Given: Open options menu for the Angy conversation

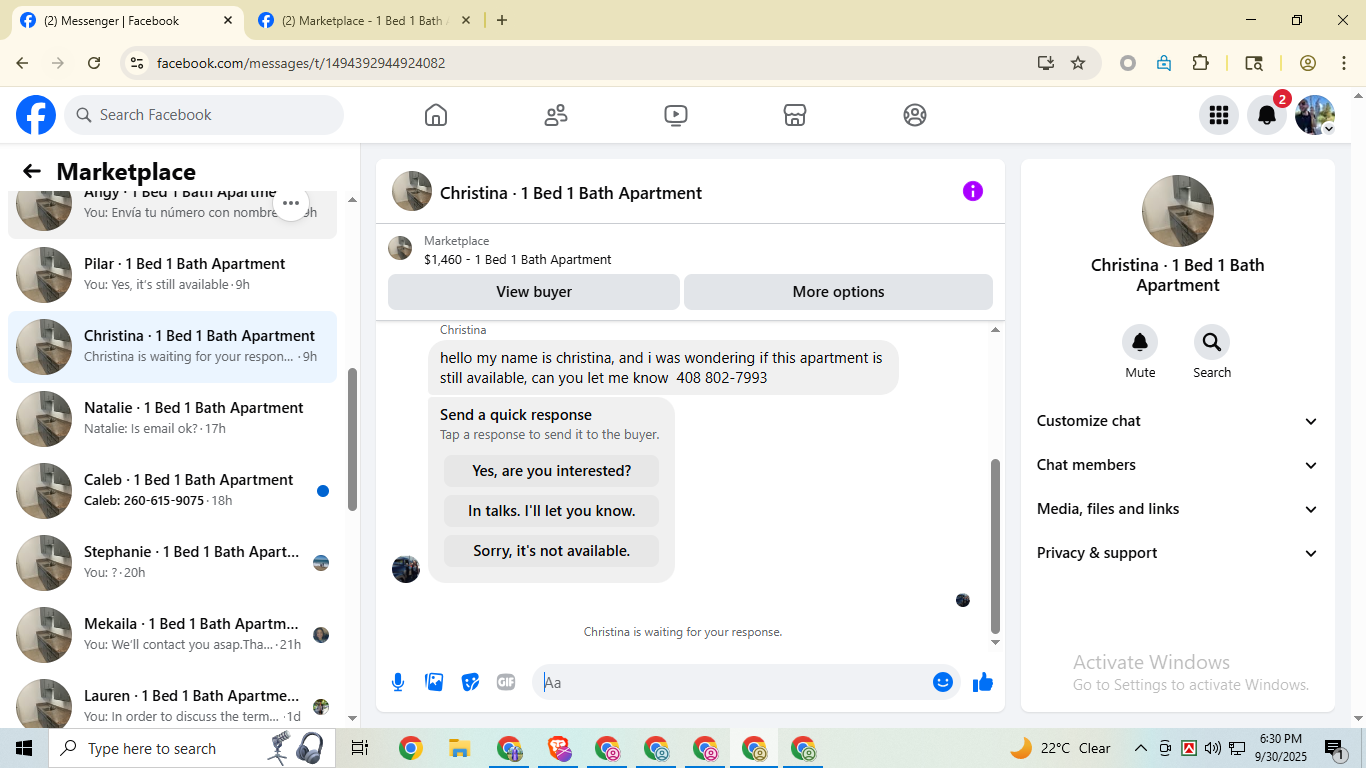Looking at the screenshot, I should [291, 203].
